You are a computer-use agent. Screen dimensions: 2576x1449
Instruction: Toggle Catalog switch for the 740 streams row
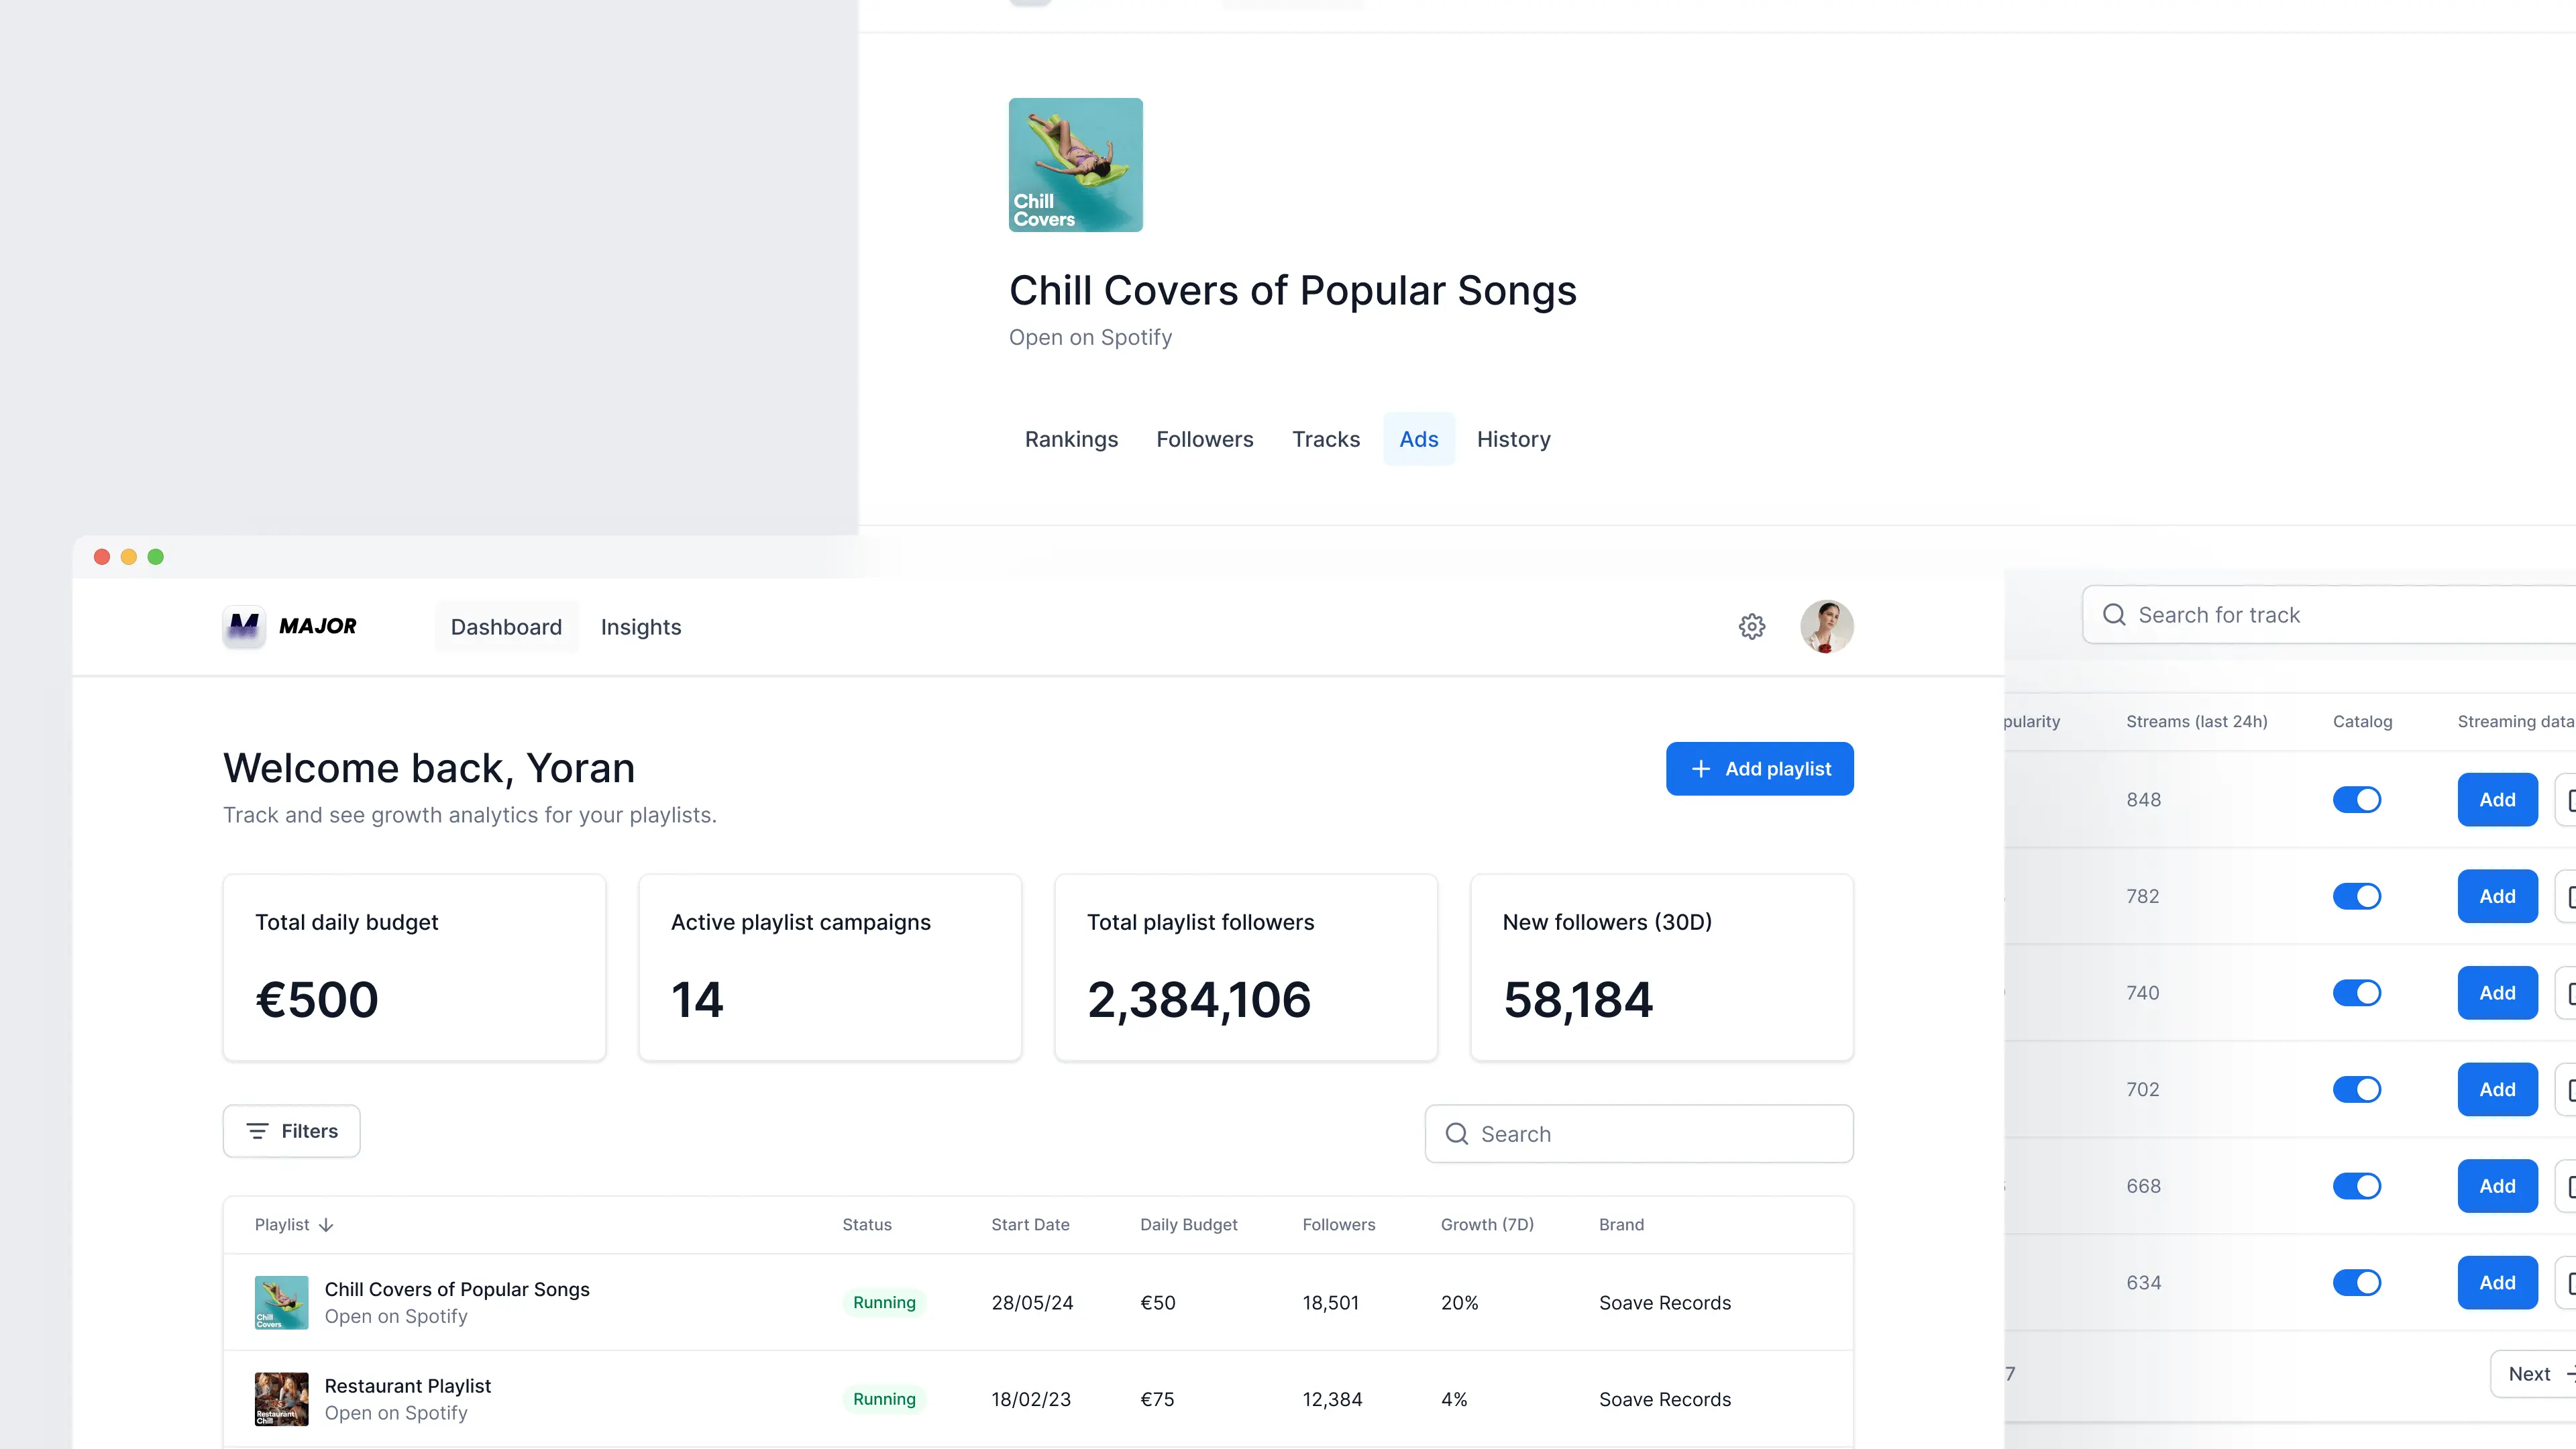(2357, 993)
